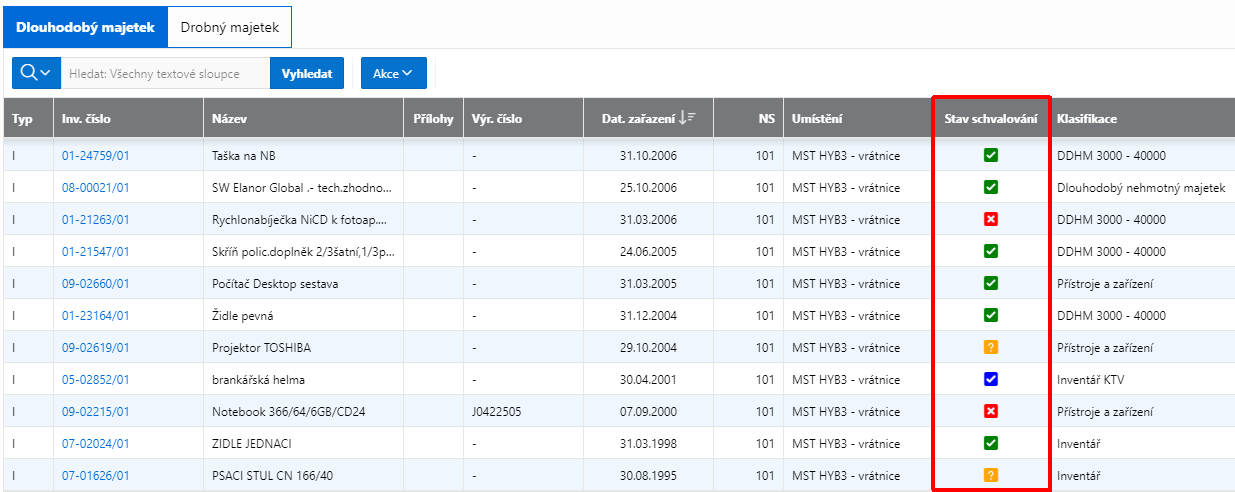Viewport: 1235px width, 492px height.
Task: Expand the Akce actions menu
Action: tap(393, 73)
